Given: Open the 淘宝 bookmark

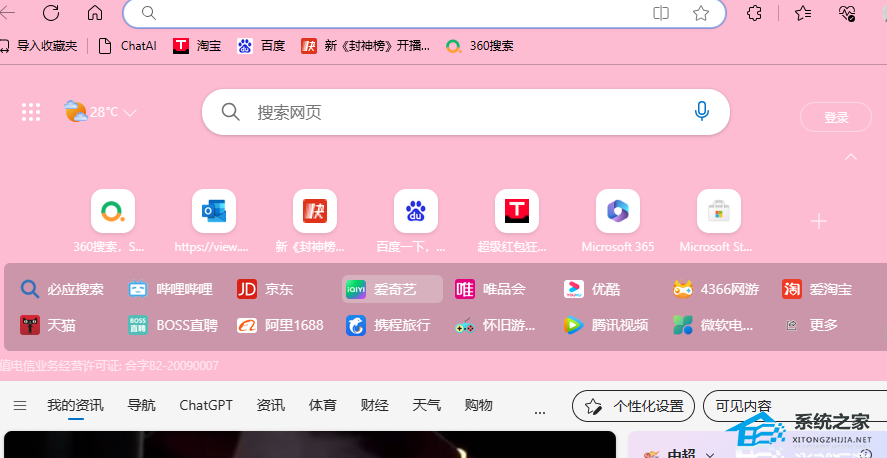Looking at the screenshot, I should (x=197, y=46).
